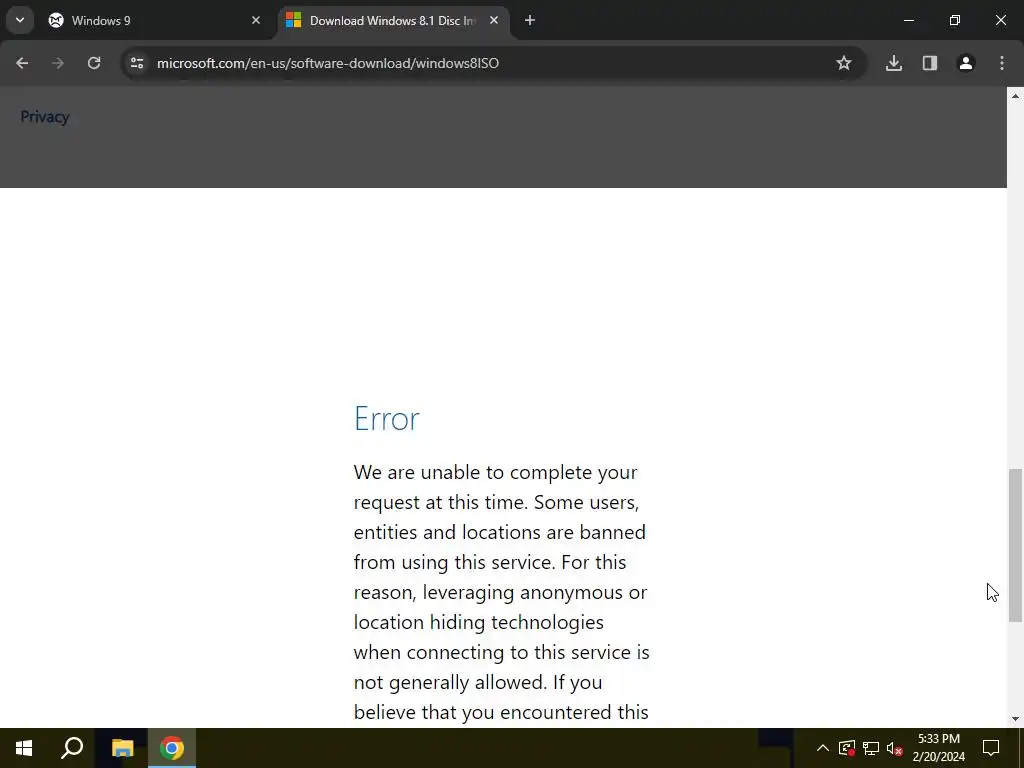Restore down the Chrome window
This screenshot has height=768, width=1024.
coord(955,20)
